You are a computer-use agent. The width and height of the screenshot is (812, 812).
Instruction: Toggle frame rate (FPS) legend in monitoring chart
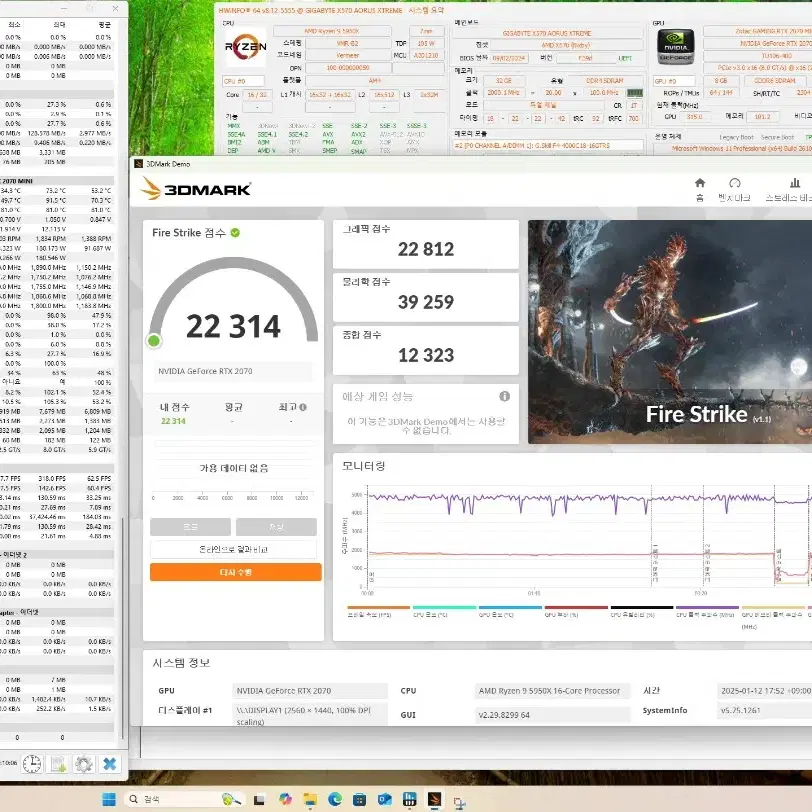379,612
